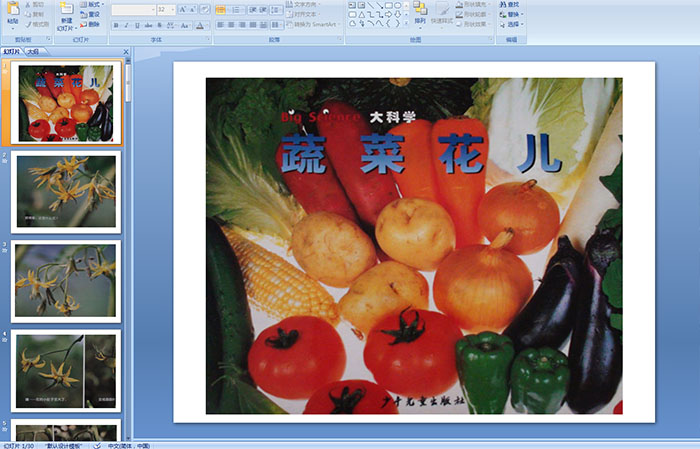Open the Character Spacing (AV) menu

[x=171, y=25]
